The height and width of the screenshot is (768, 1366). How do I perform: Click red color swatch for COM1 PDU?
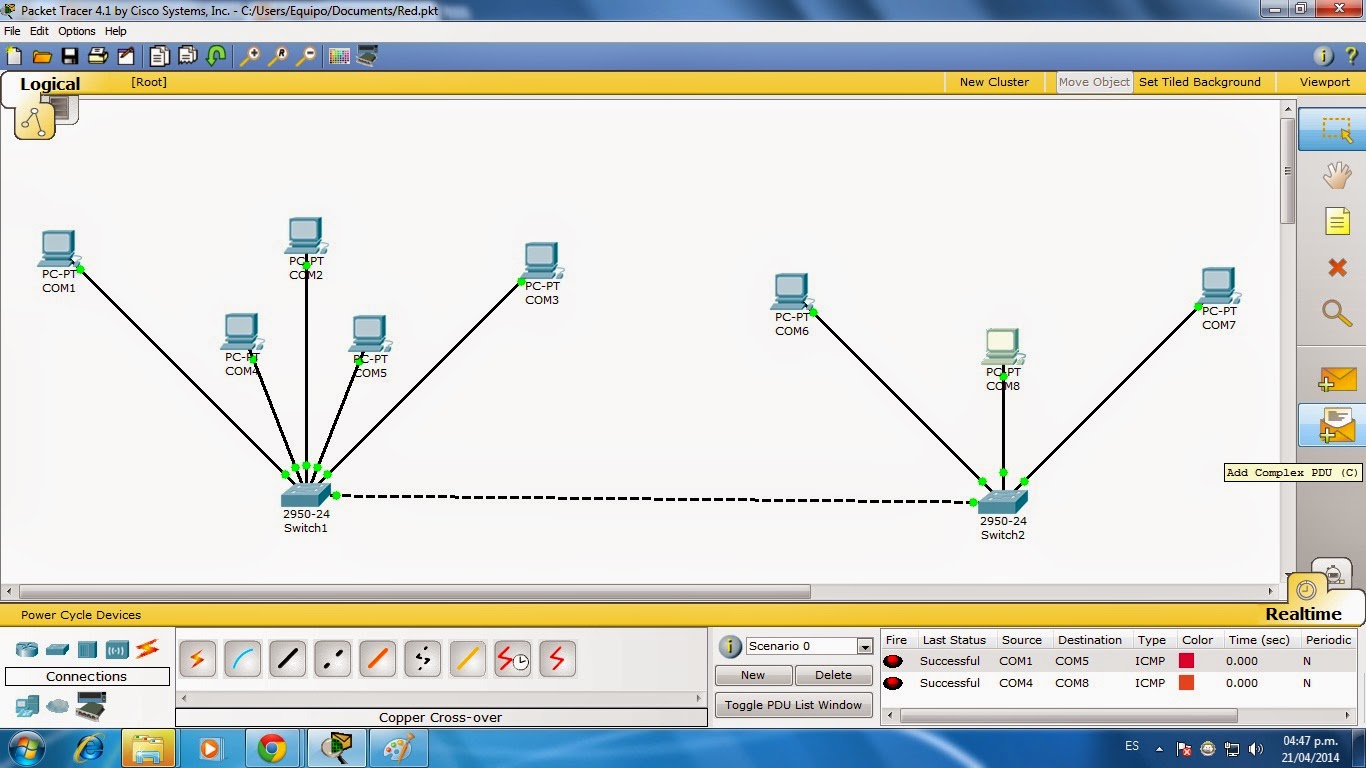[x=1186, y=661]
